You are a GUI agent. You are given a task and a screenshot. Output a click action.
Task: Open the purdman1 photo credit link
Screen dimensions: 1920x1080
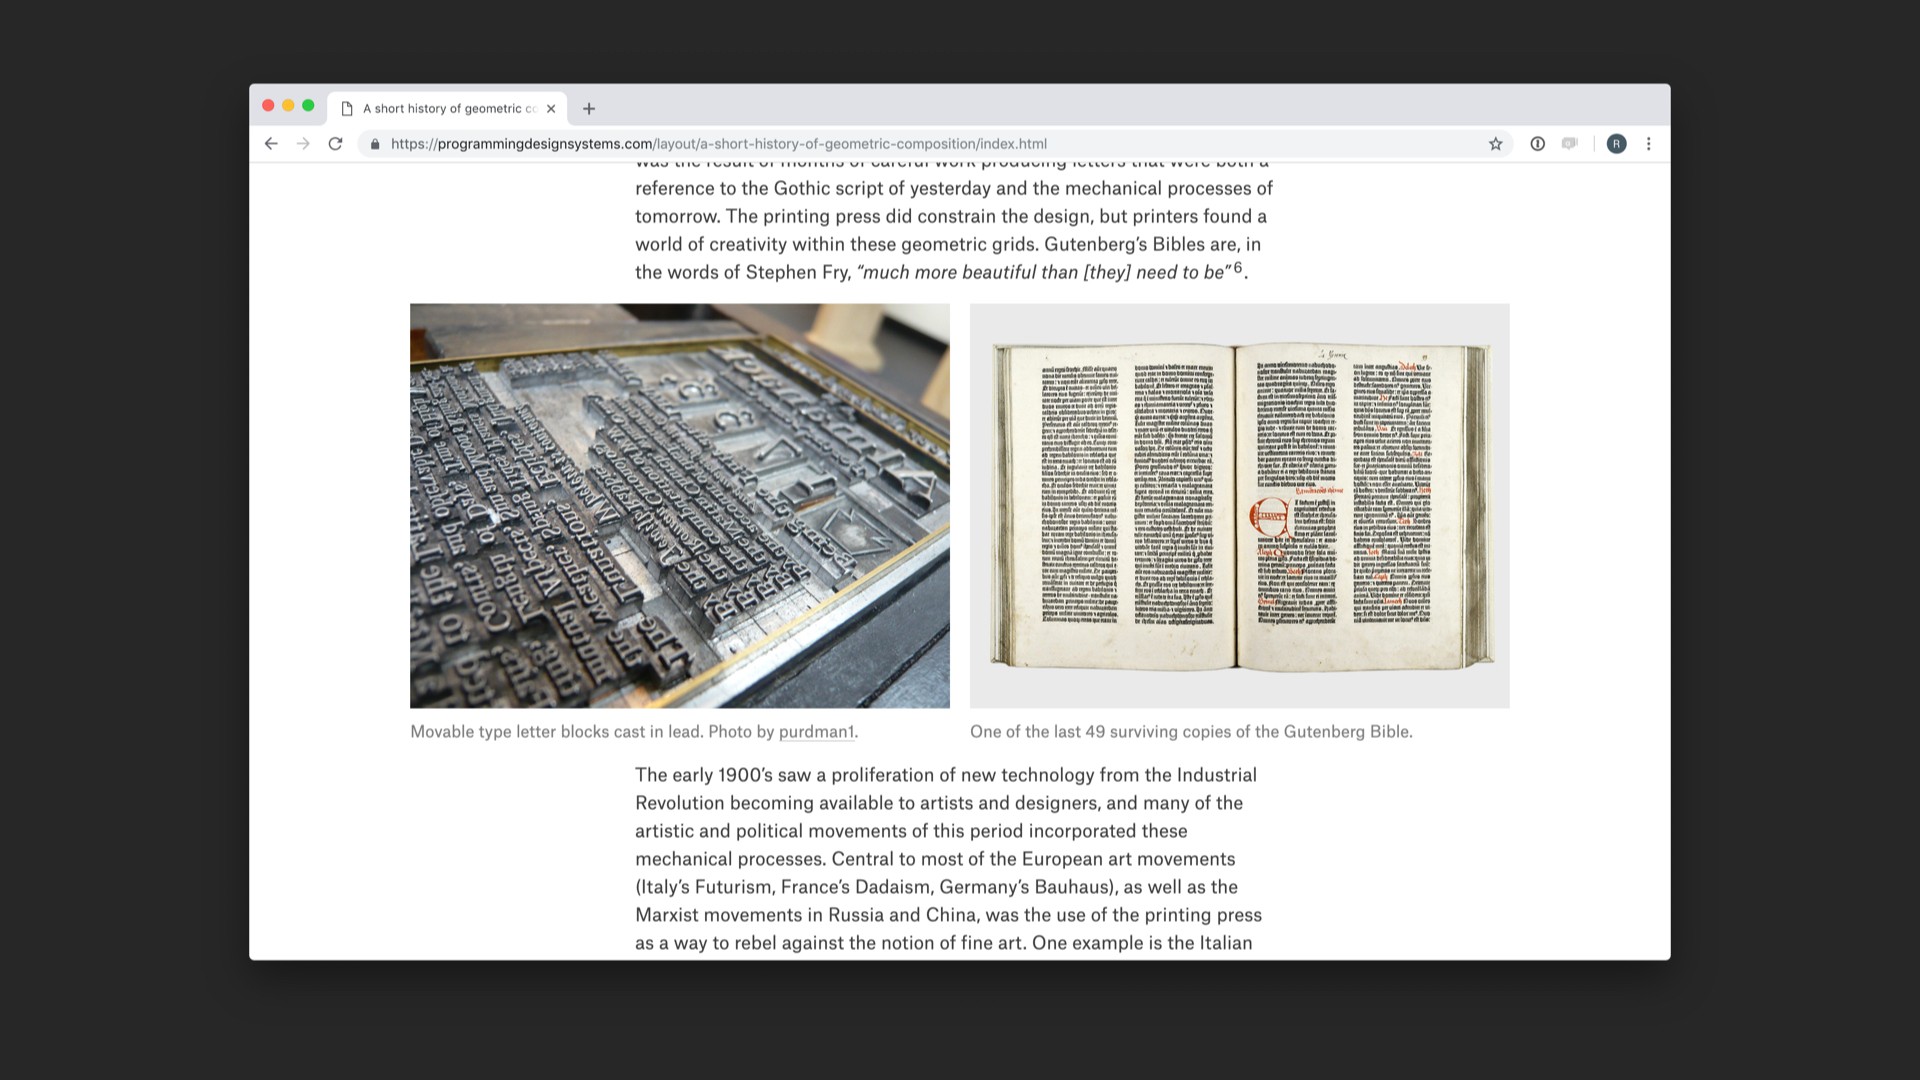click(816, 732)
